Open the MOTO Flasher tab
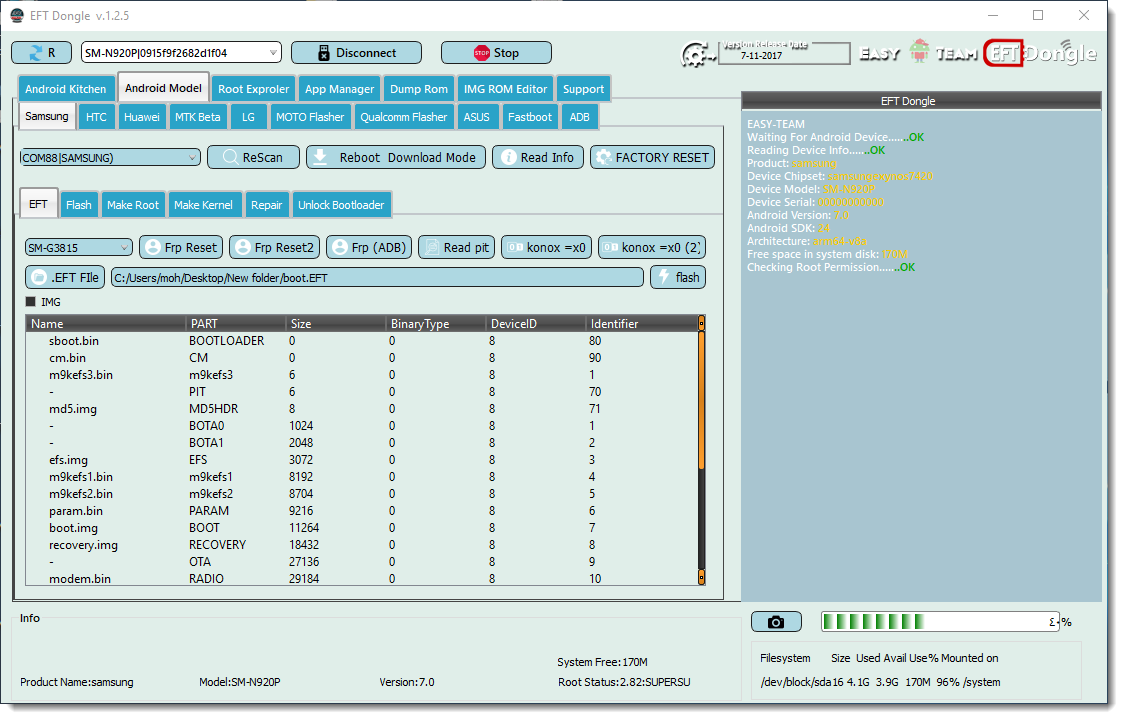Screen dimensions: 1123x719 pos(310,117)
